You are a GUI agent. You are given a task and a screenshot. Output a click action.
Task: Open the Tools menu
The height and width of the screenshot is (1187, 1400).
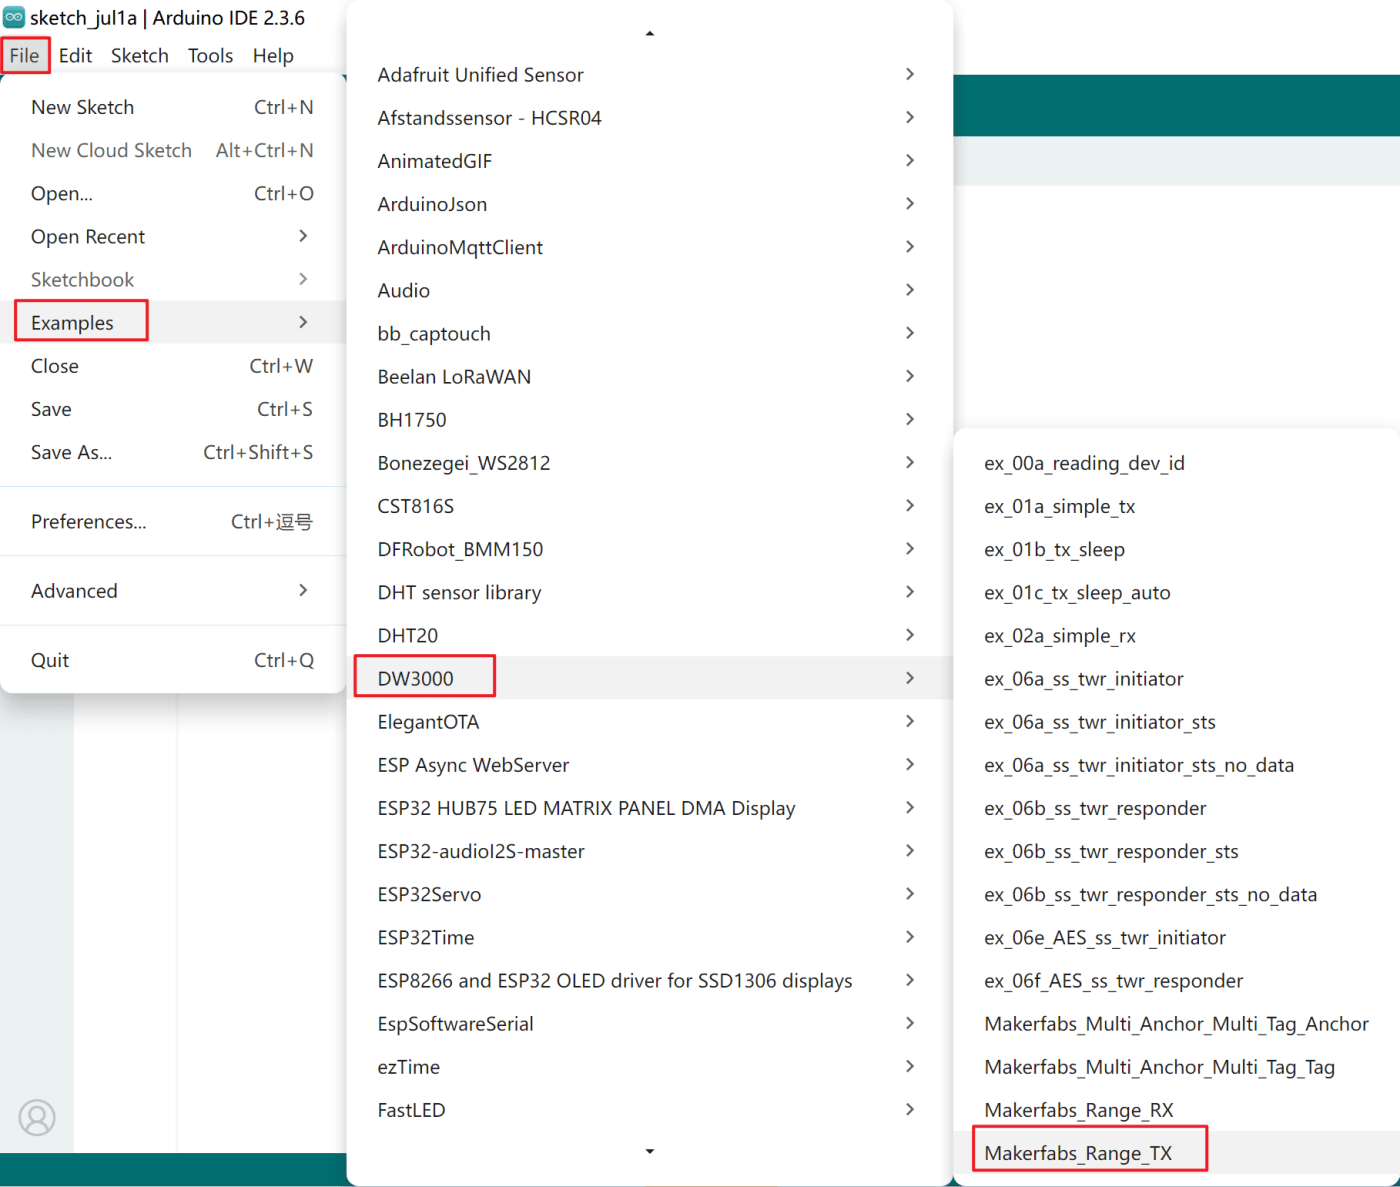point(210,55)
